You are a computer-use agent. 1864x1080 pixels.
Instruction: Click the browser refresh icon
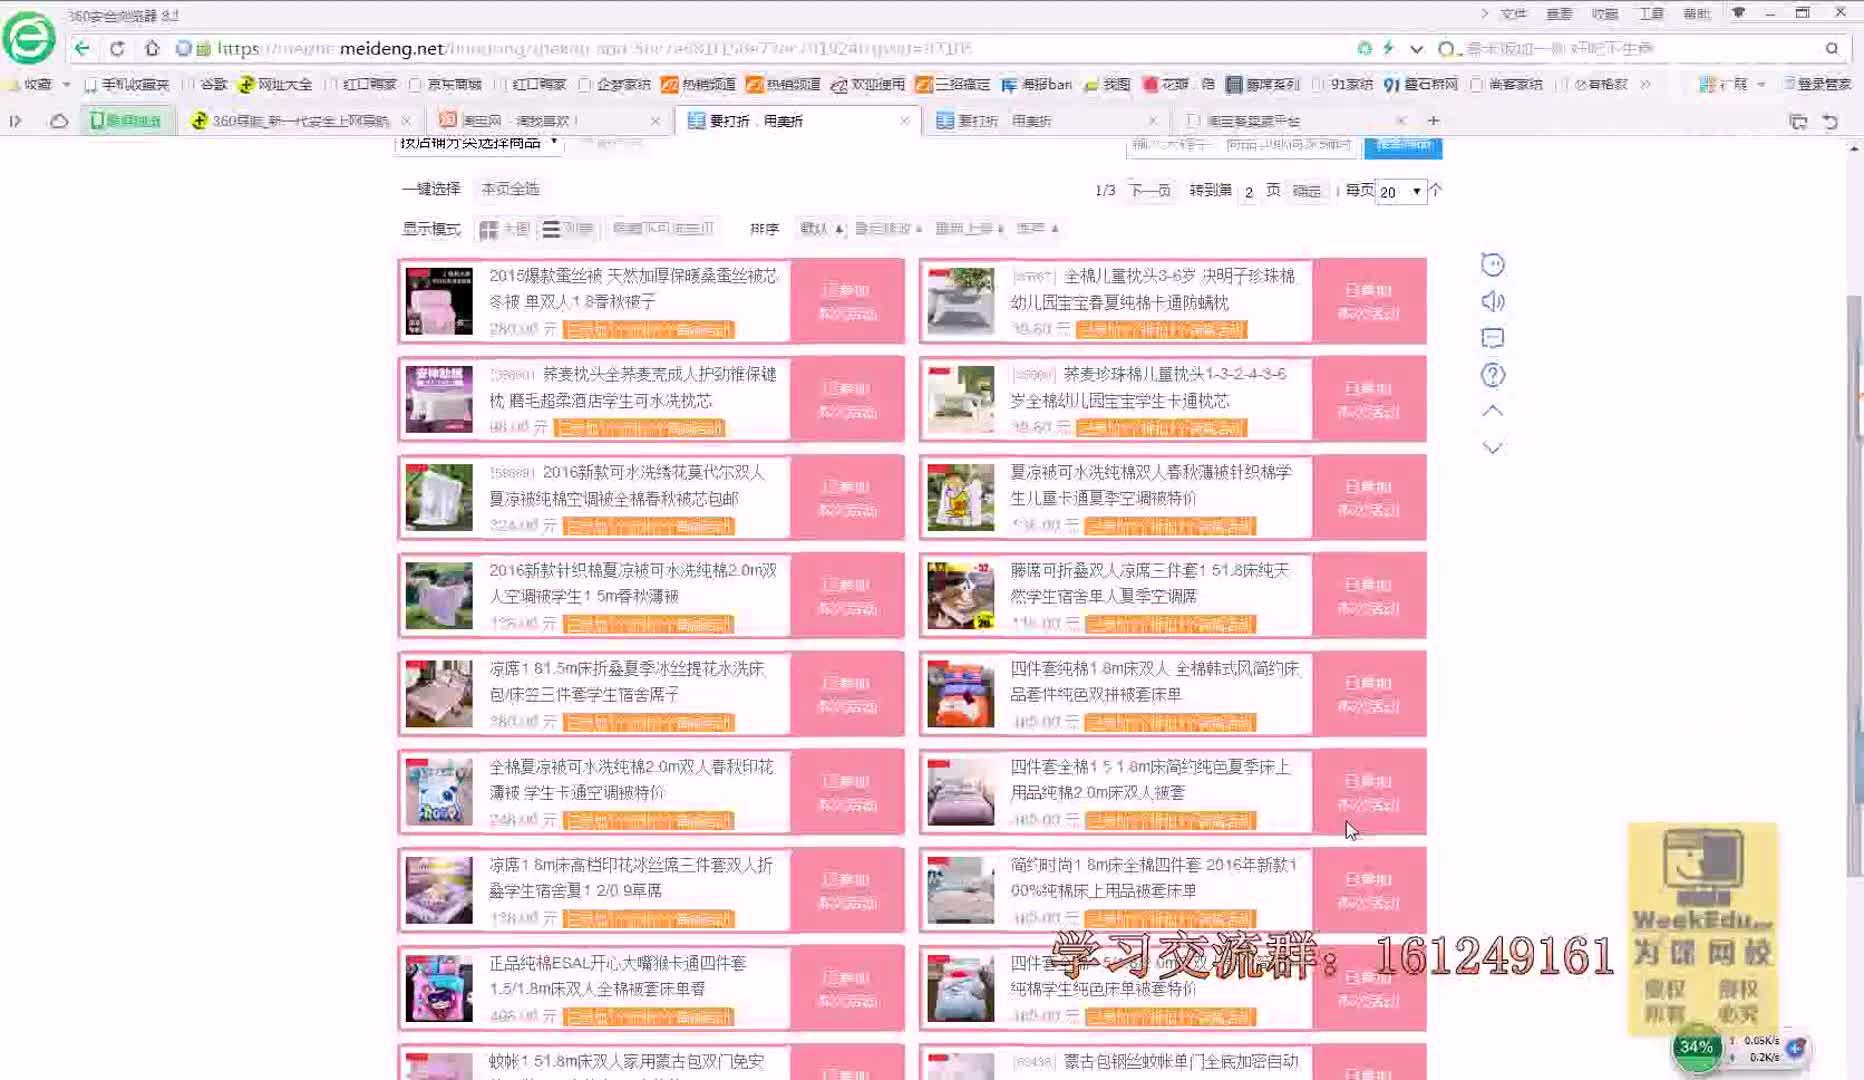click(117, 47)
